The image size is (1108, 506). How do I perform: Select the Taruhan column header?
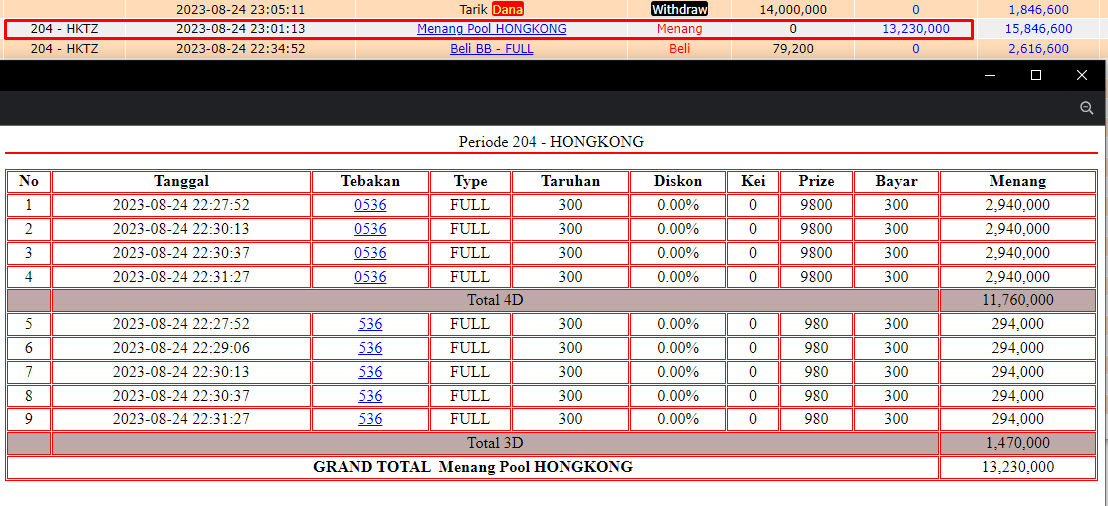tap(570, 182)
